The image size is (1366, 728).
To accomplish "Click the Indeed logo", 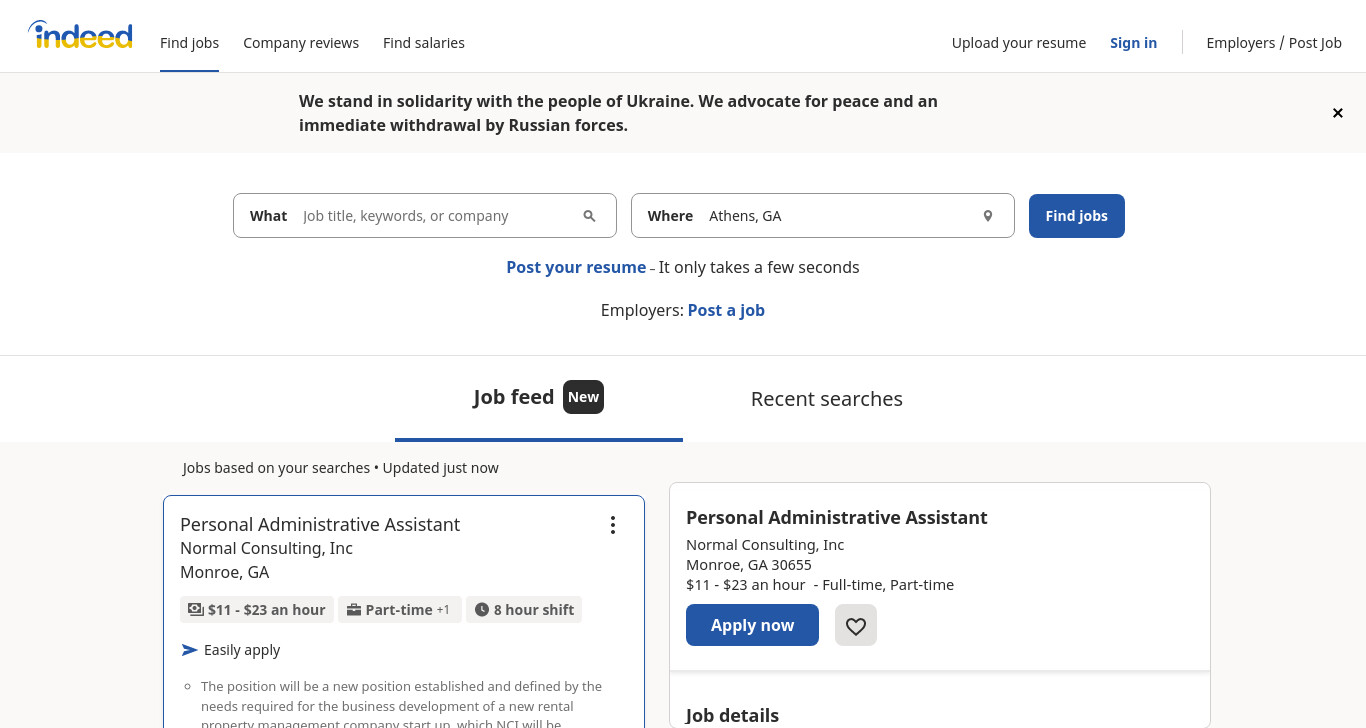I will [x=80, y=35].
